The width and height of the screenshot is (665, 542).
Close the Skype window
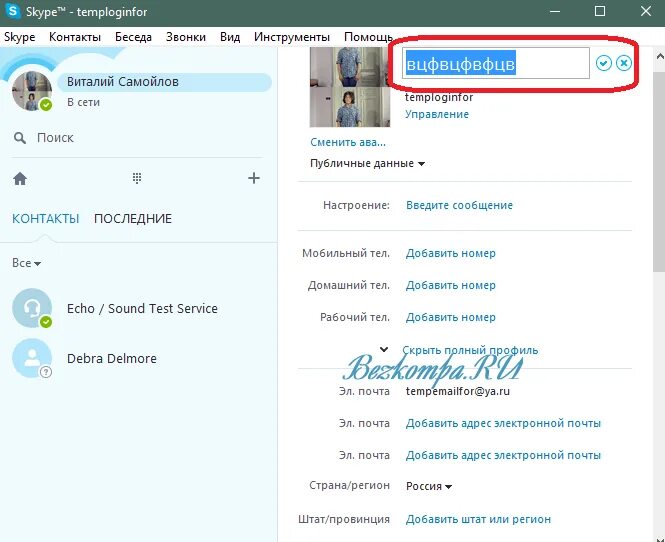[645, 11]
